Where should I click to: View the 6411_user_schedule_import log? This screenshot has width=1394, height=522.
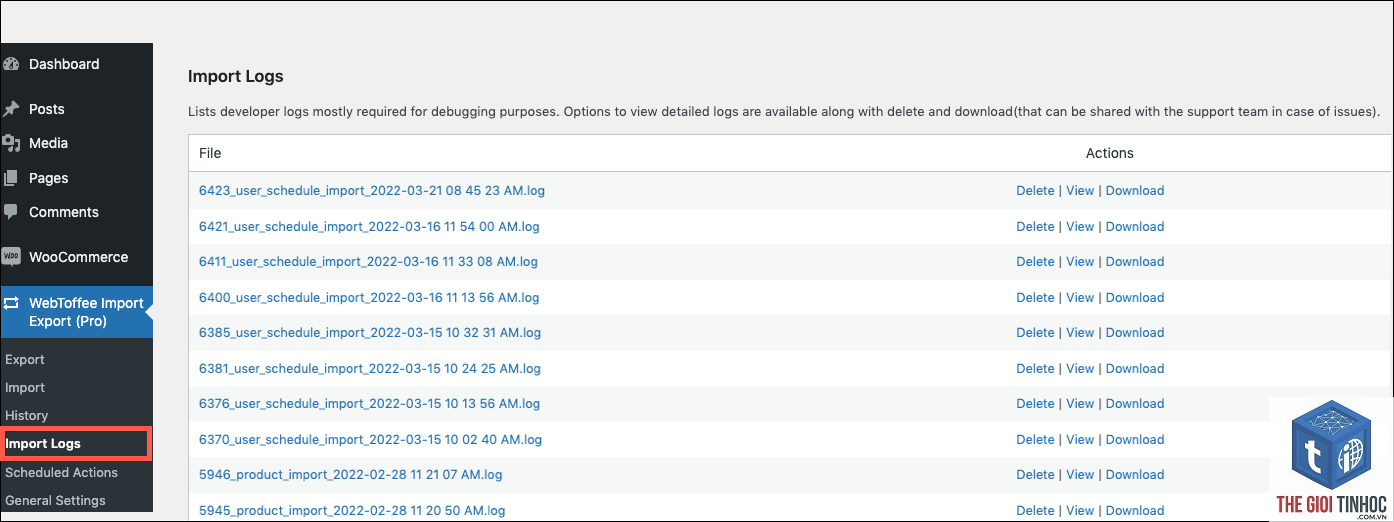(1080, 261)
